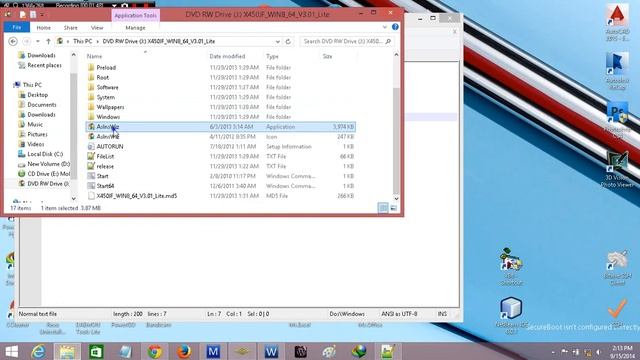
Task: Open the Home ribbon tab
Action: click(44, 27)
